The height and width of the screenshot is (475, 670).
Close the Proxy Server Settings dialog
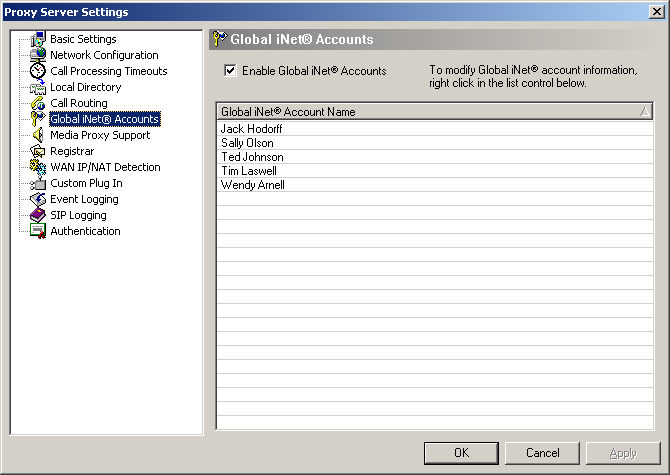point(656,12)
